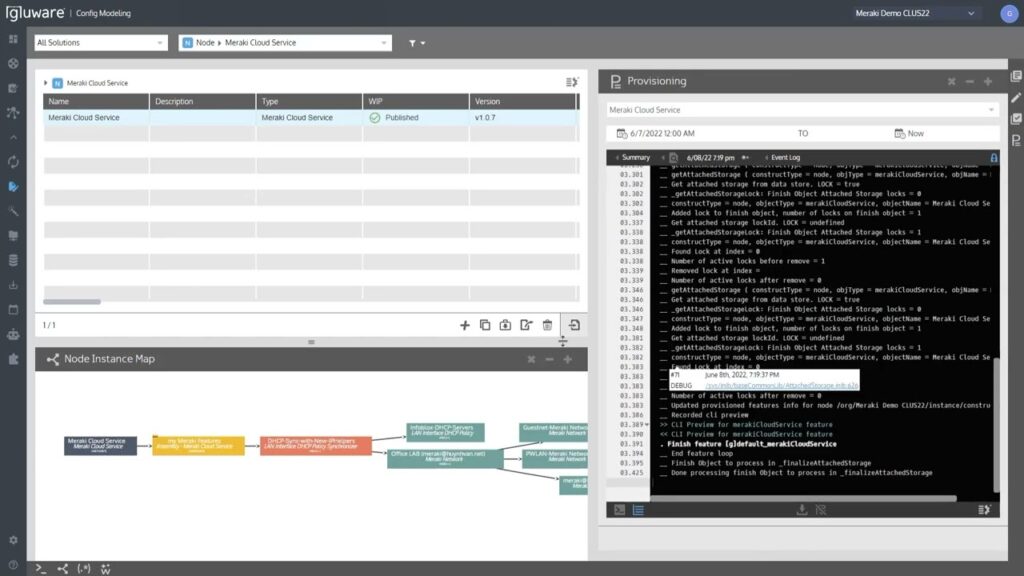Viewport: 1024px width, 576px height.
Task: Click the export icon beside the table toolbar
Action: pos(575,325)
